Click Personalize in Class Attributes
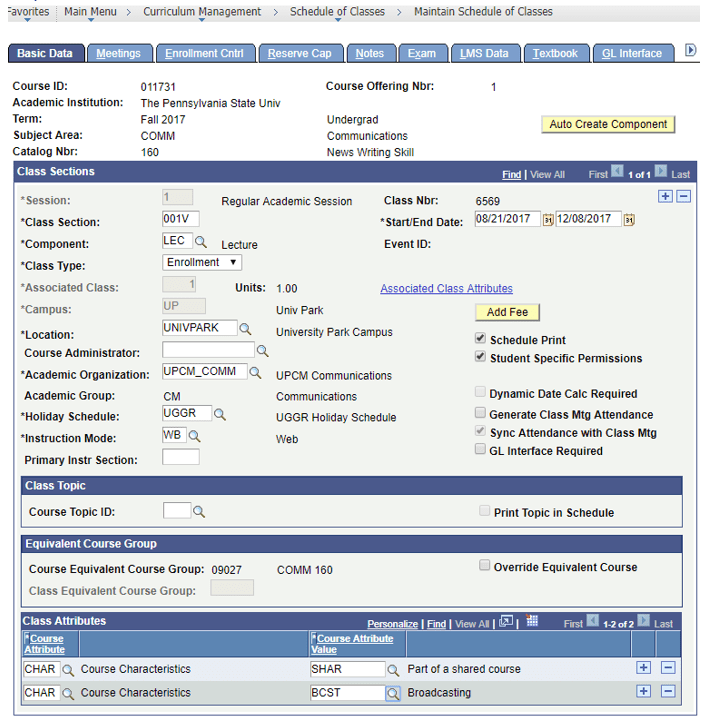 pos(393,624)
